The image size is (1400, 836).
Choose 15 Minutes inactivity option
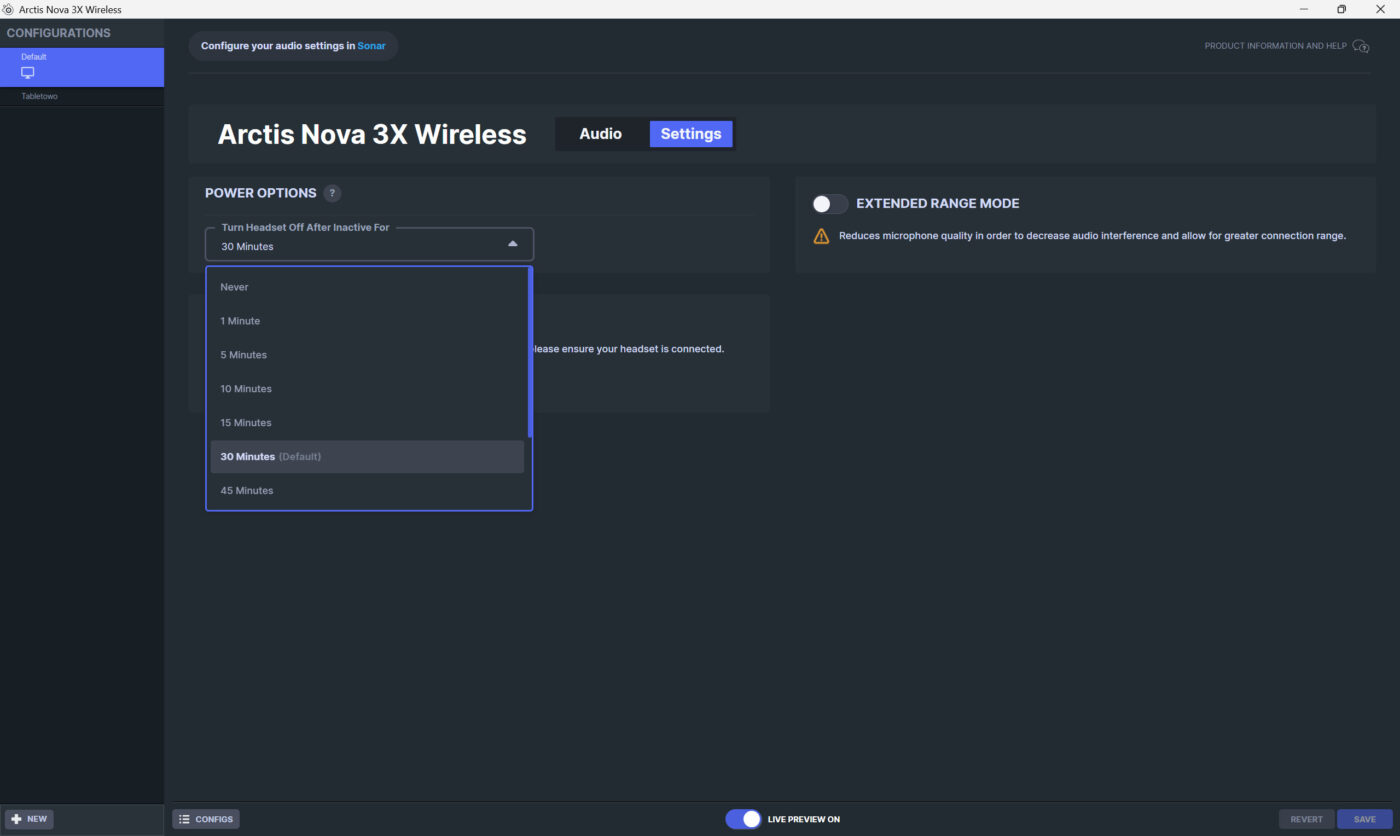click(367, 423)
